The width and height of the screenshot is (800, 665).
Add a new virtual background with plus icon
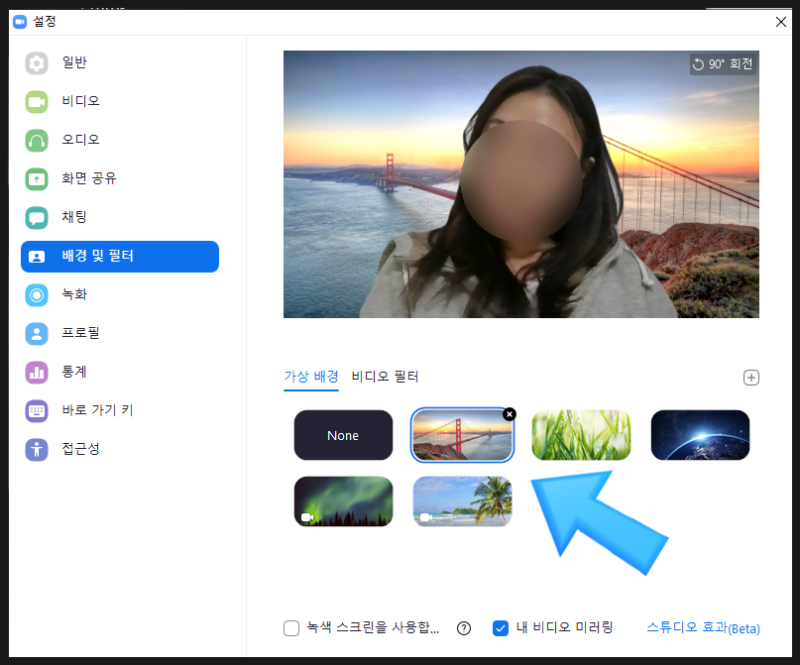click(751, 378)
